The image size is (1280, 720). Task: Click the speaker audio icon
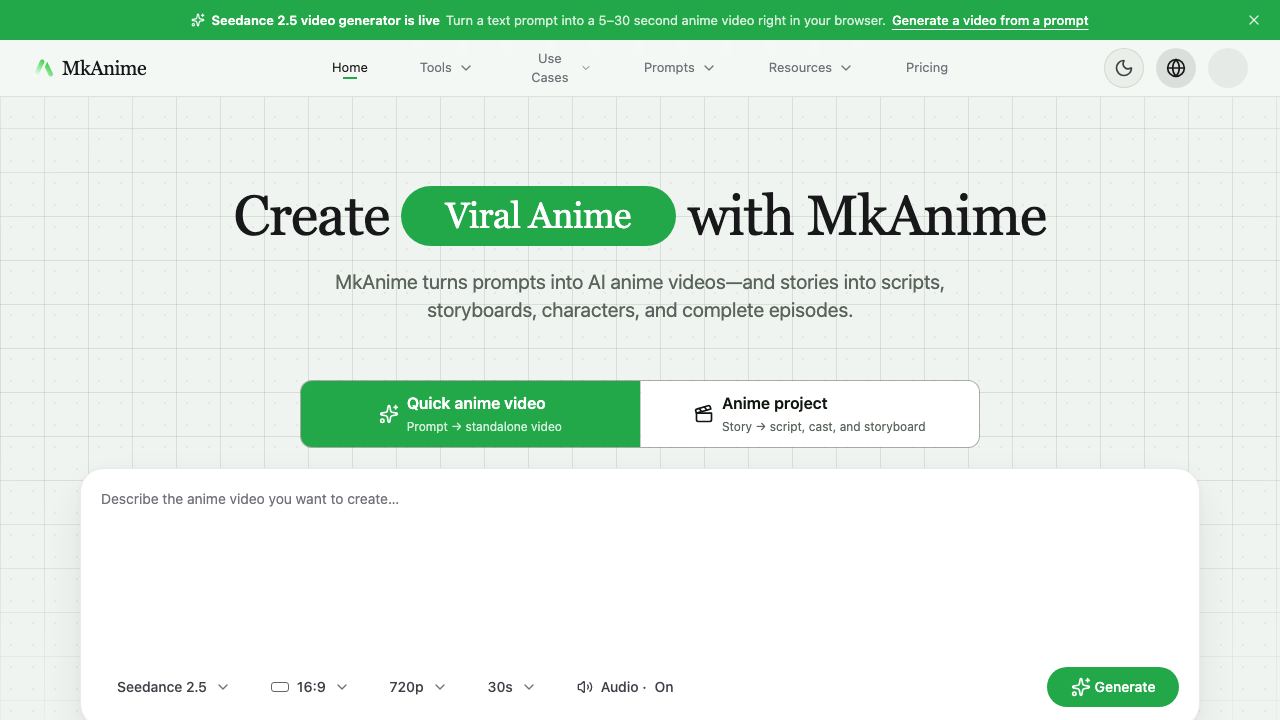pos(585,687)
